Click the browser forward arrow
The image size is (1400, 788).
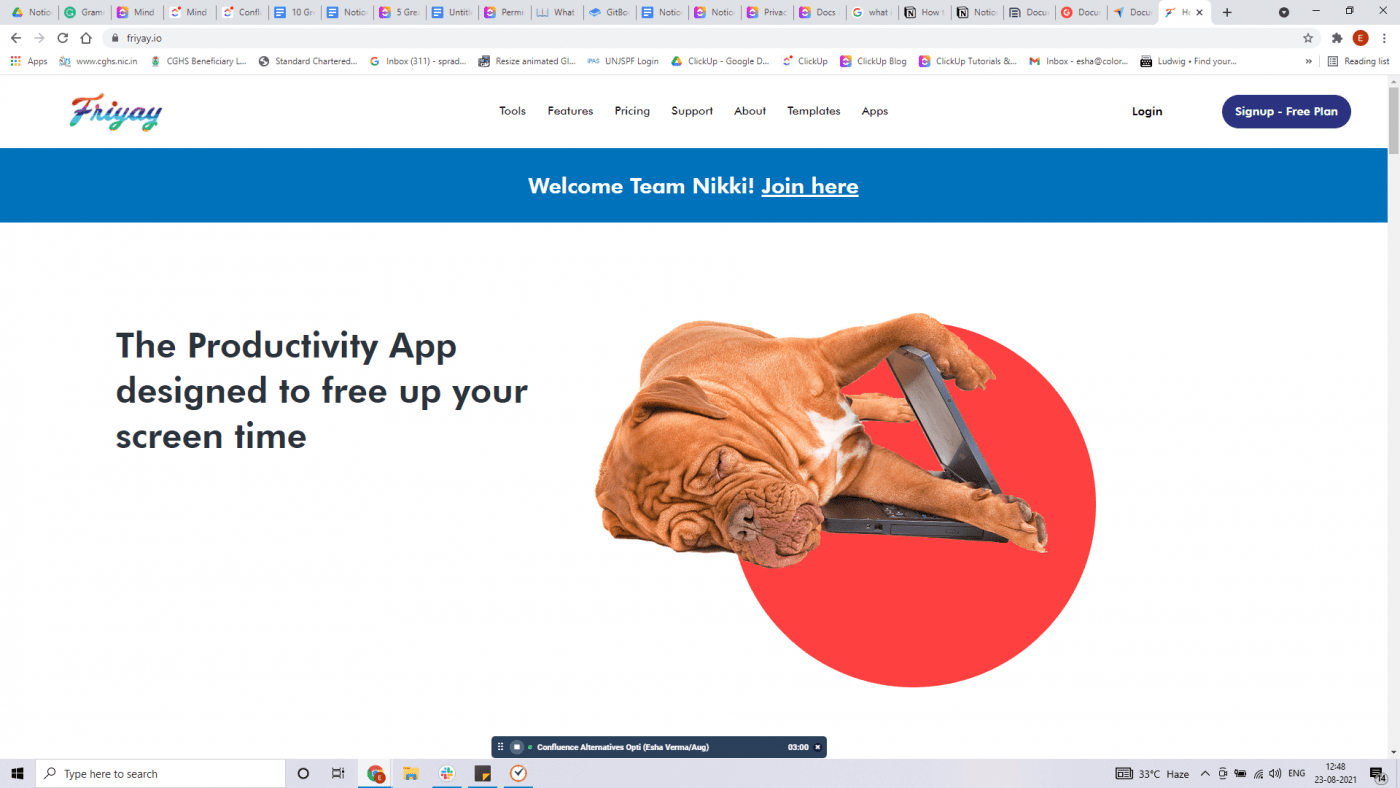click(x=39, y=38)
